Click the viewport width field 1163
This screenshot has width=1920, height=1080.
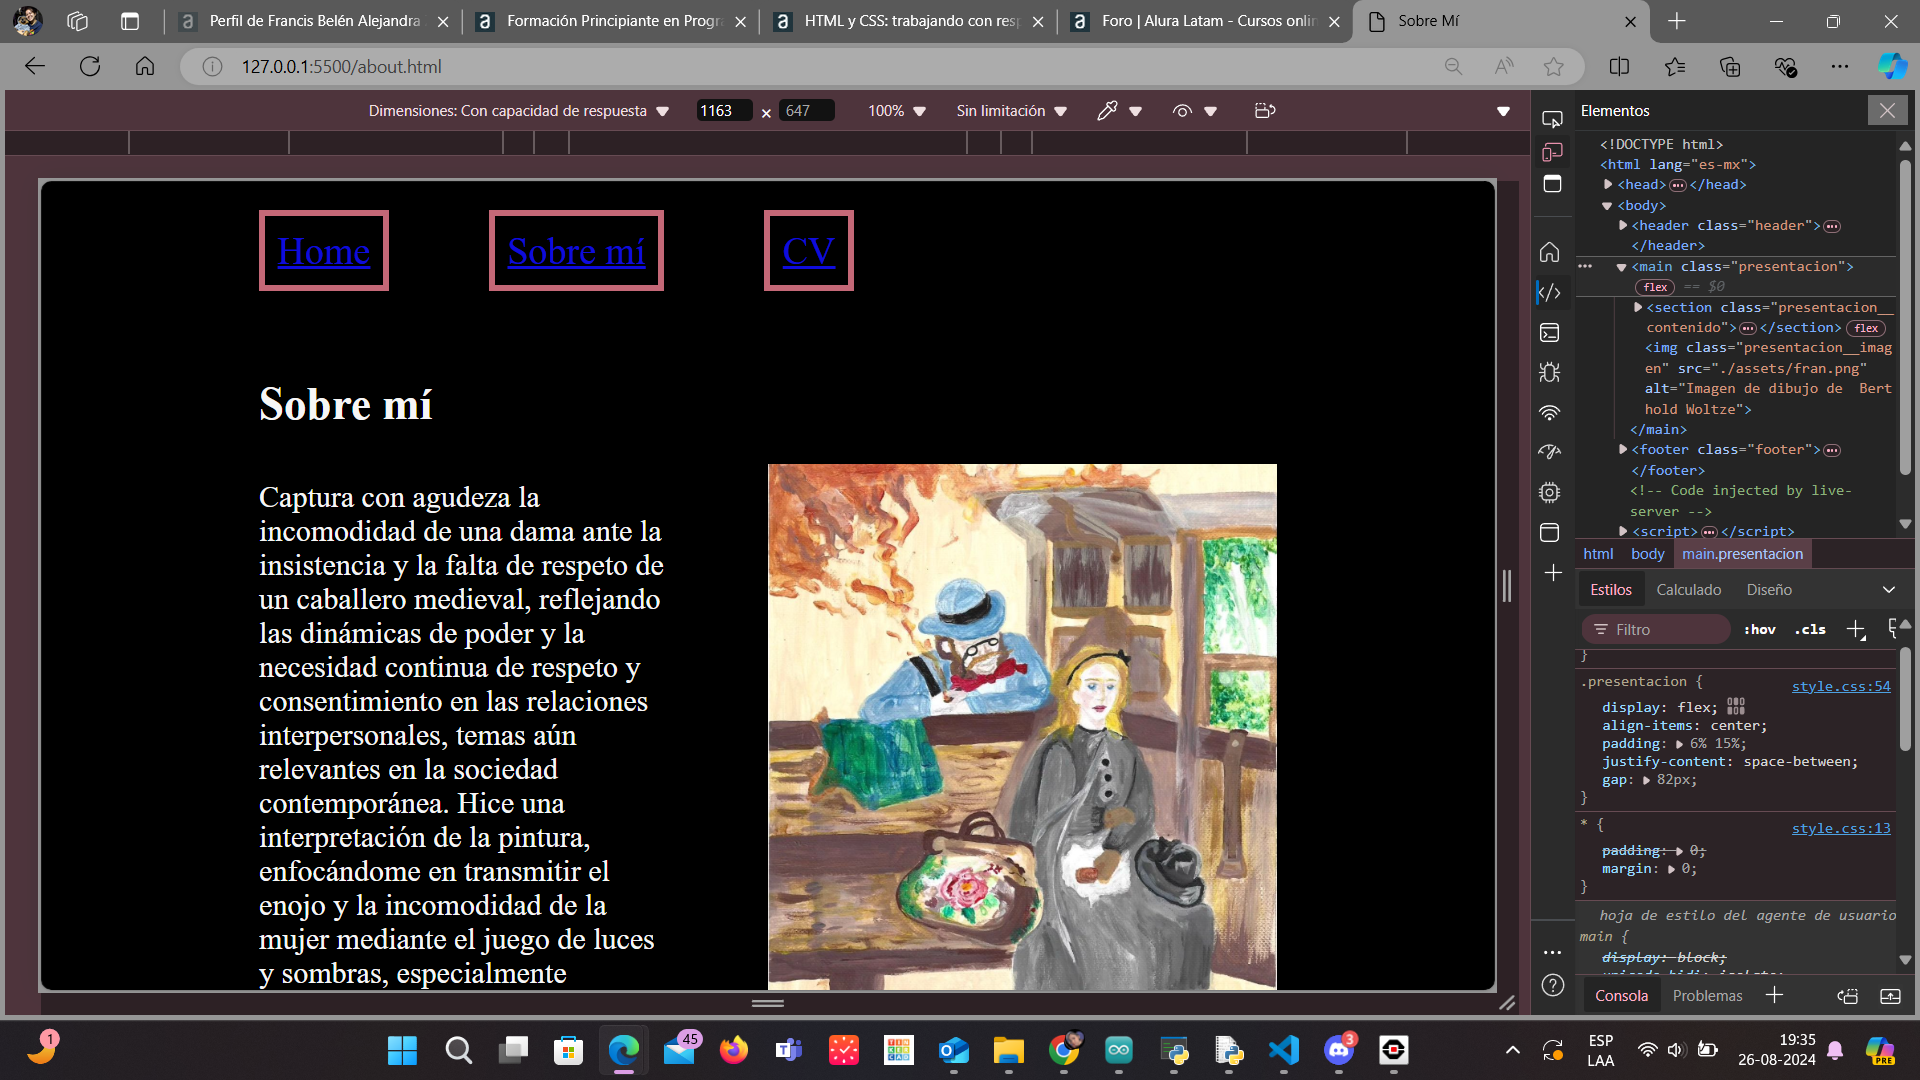(724, 111)
